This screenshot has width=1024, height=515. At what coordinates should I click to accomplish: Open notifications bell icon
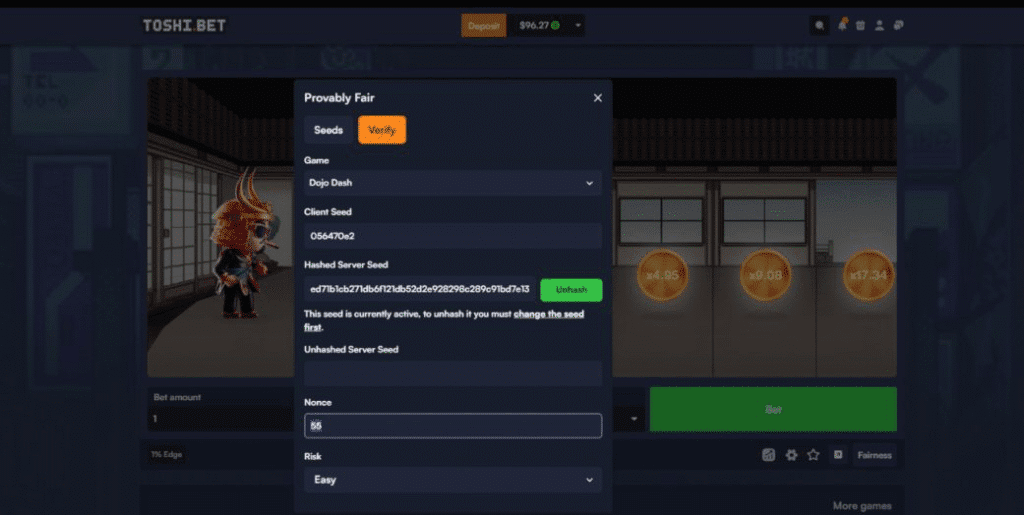(x=842, y=26)
